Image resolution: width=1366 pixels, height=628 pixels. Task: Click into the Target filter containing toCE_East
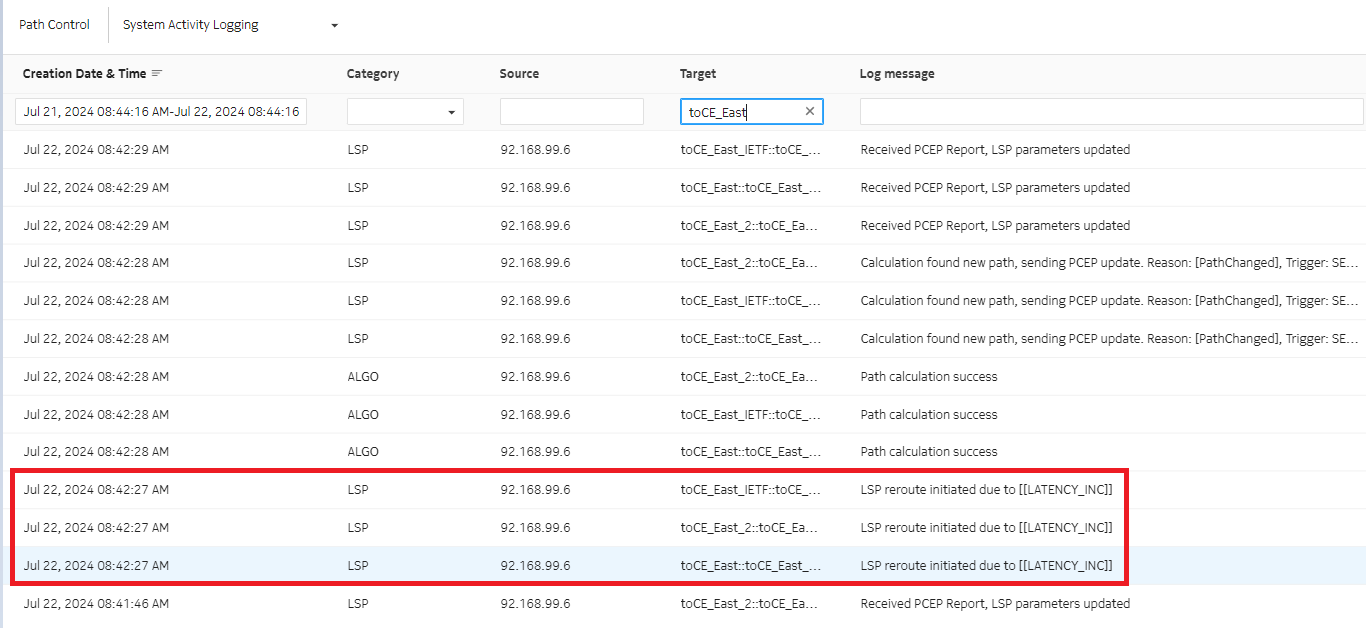point(740,112)
